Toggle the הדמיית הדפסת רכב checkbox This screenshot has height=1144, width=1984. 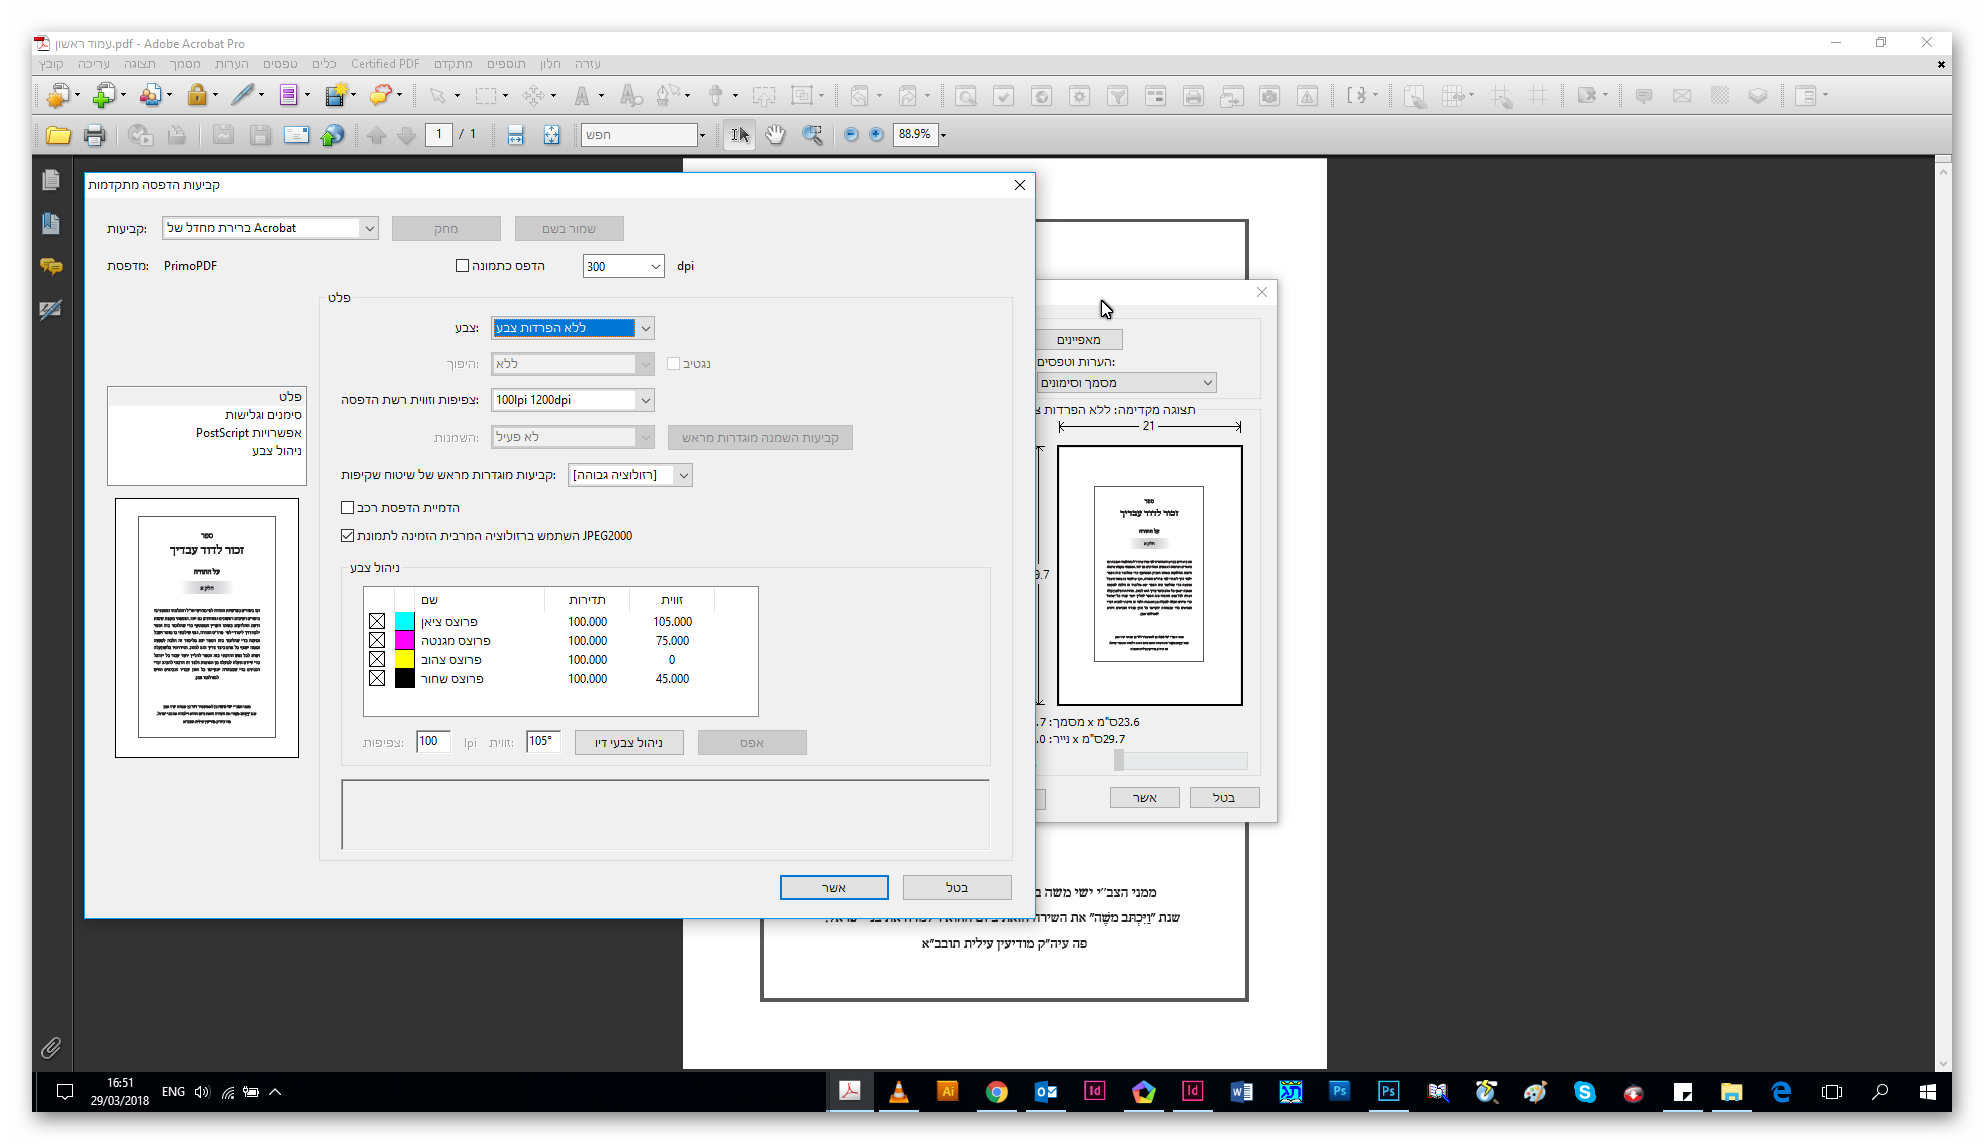tap(348, 508)
